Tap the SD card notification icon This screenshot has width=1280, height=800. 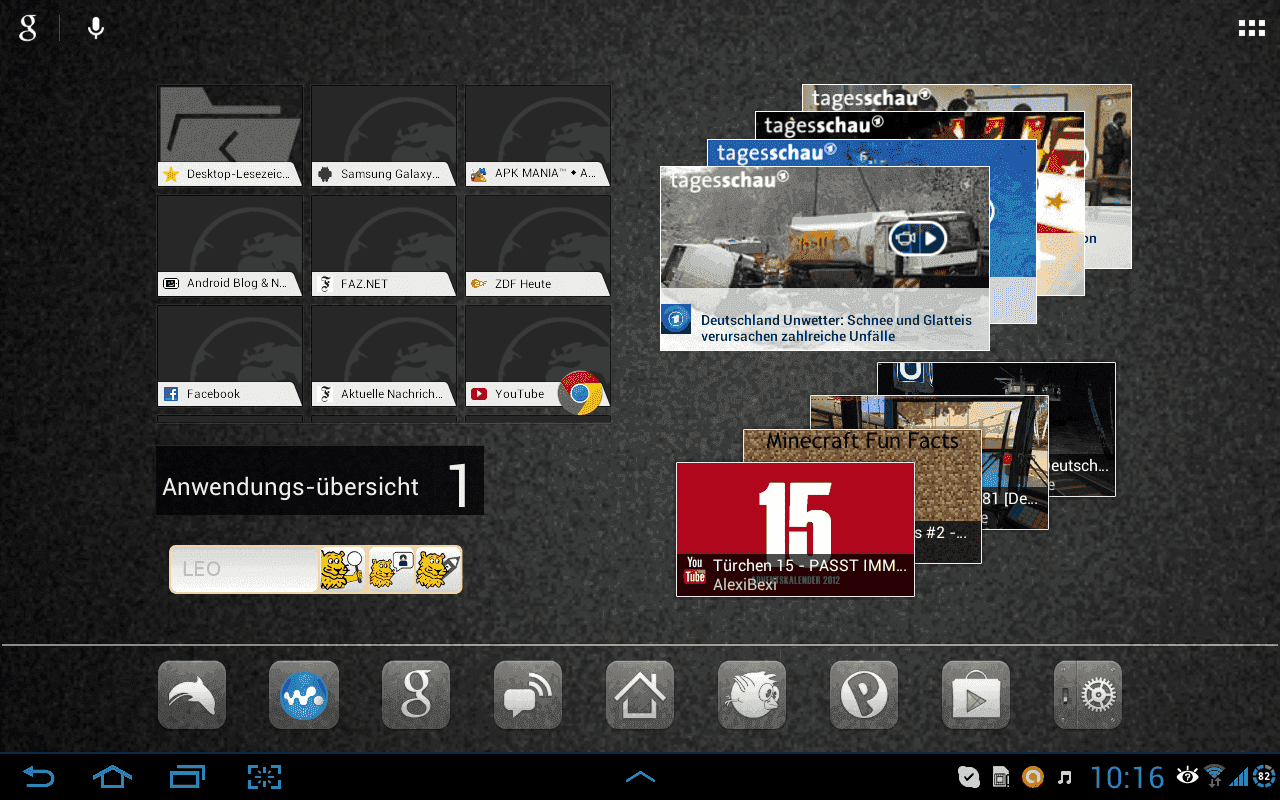[x=1001, y=777]
